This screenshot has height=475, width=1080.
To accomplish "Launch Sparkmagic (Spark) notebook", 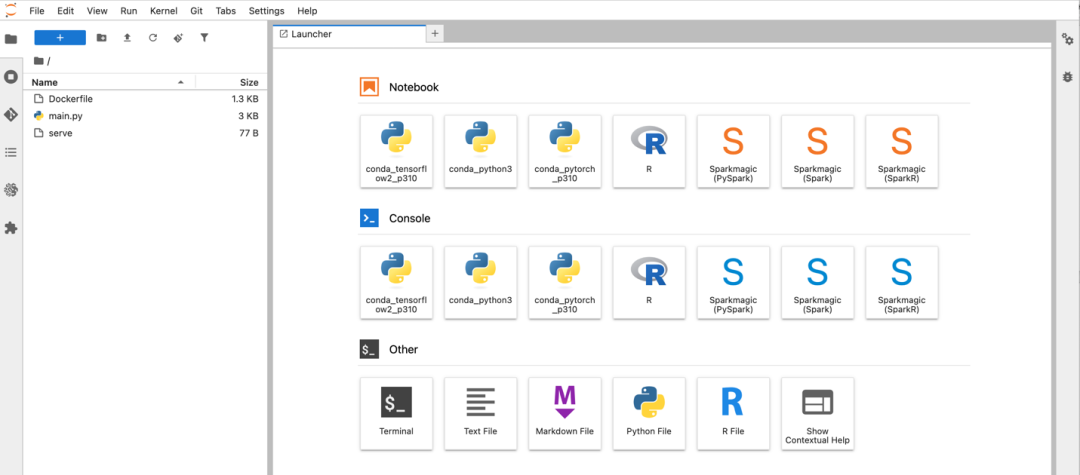I will click(x=817, y=151).
